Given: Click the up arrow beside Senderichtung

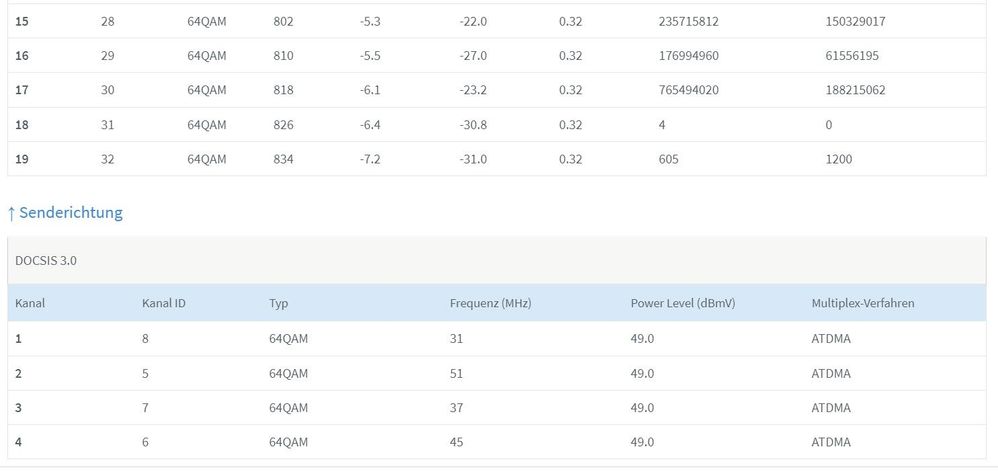Looking at the screenshot, I should coord(11,213).
